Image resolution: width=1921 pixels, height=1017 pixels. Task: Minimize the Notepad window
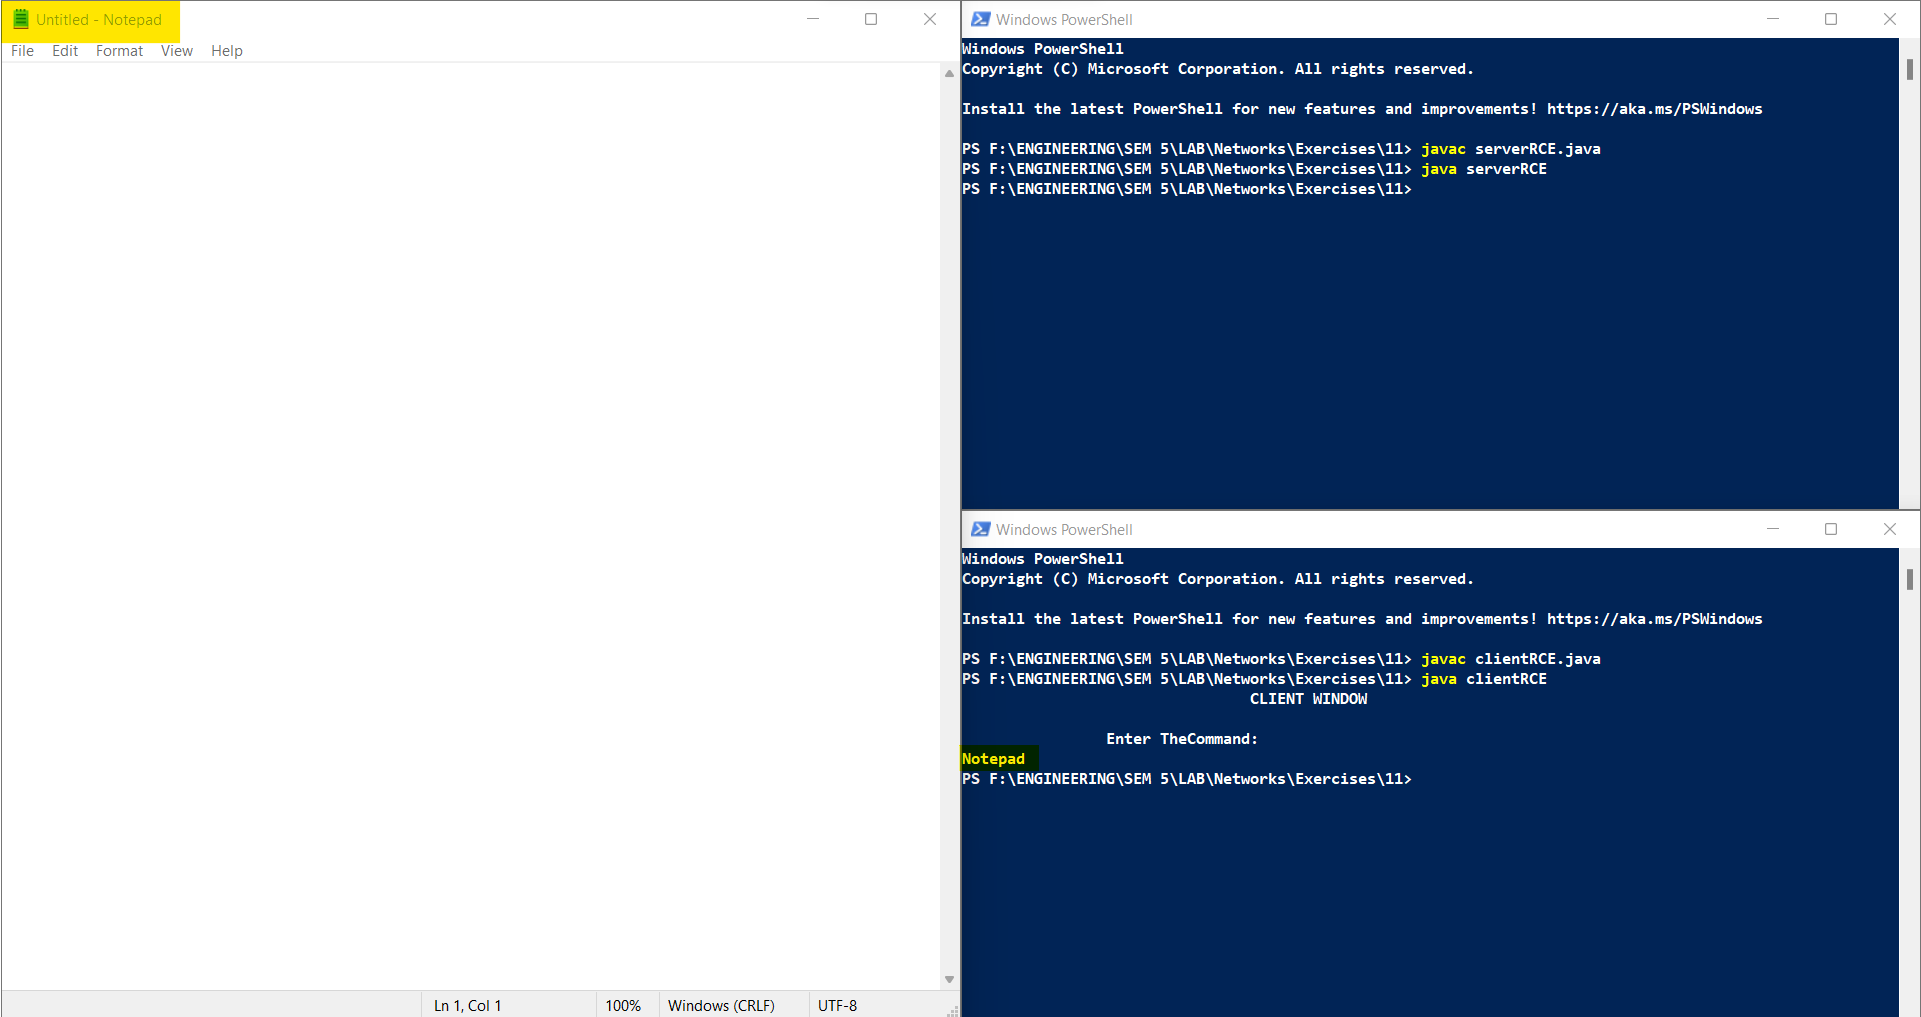pyautogui.click(x=813, y=19)
